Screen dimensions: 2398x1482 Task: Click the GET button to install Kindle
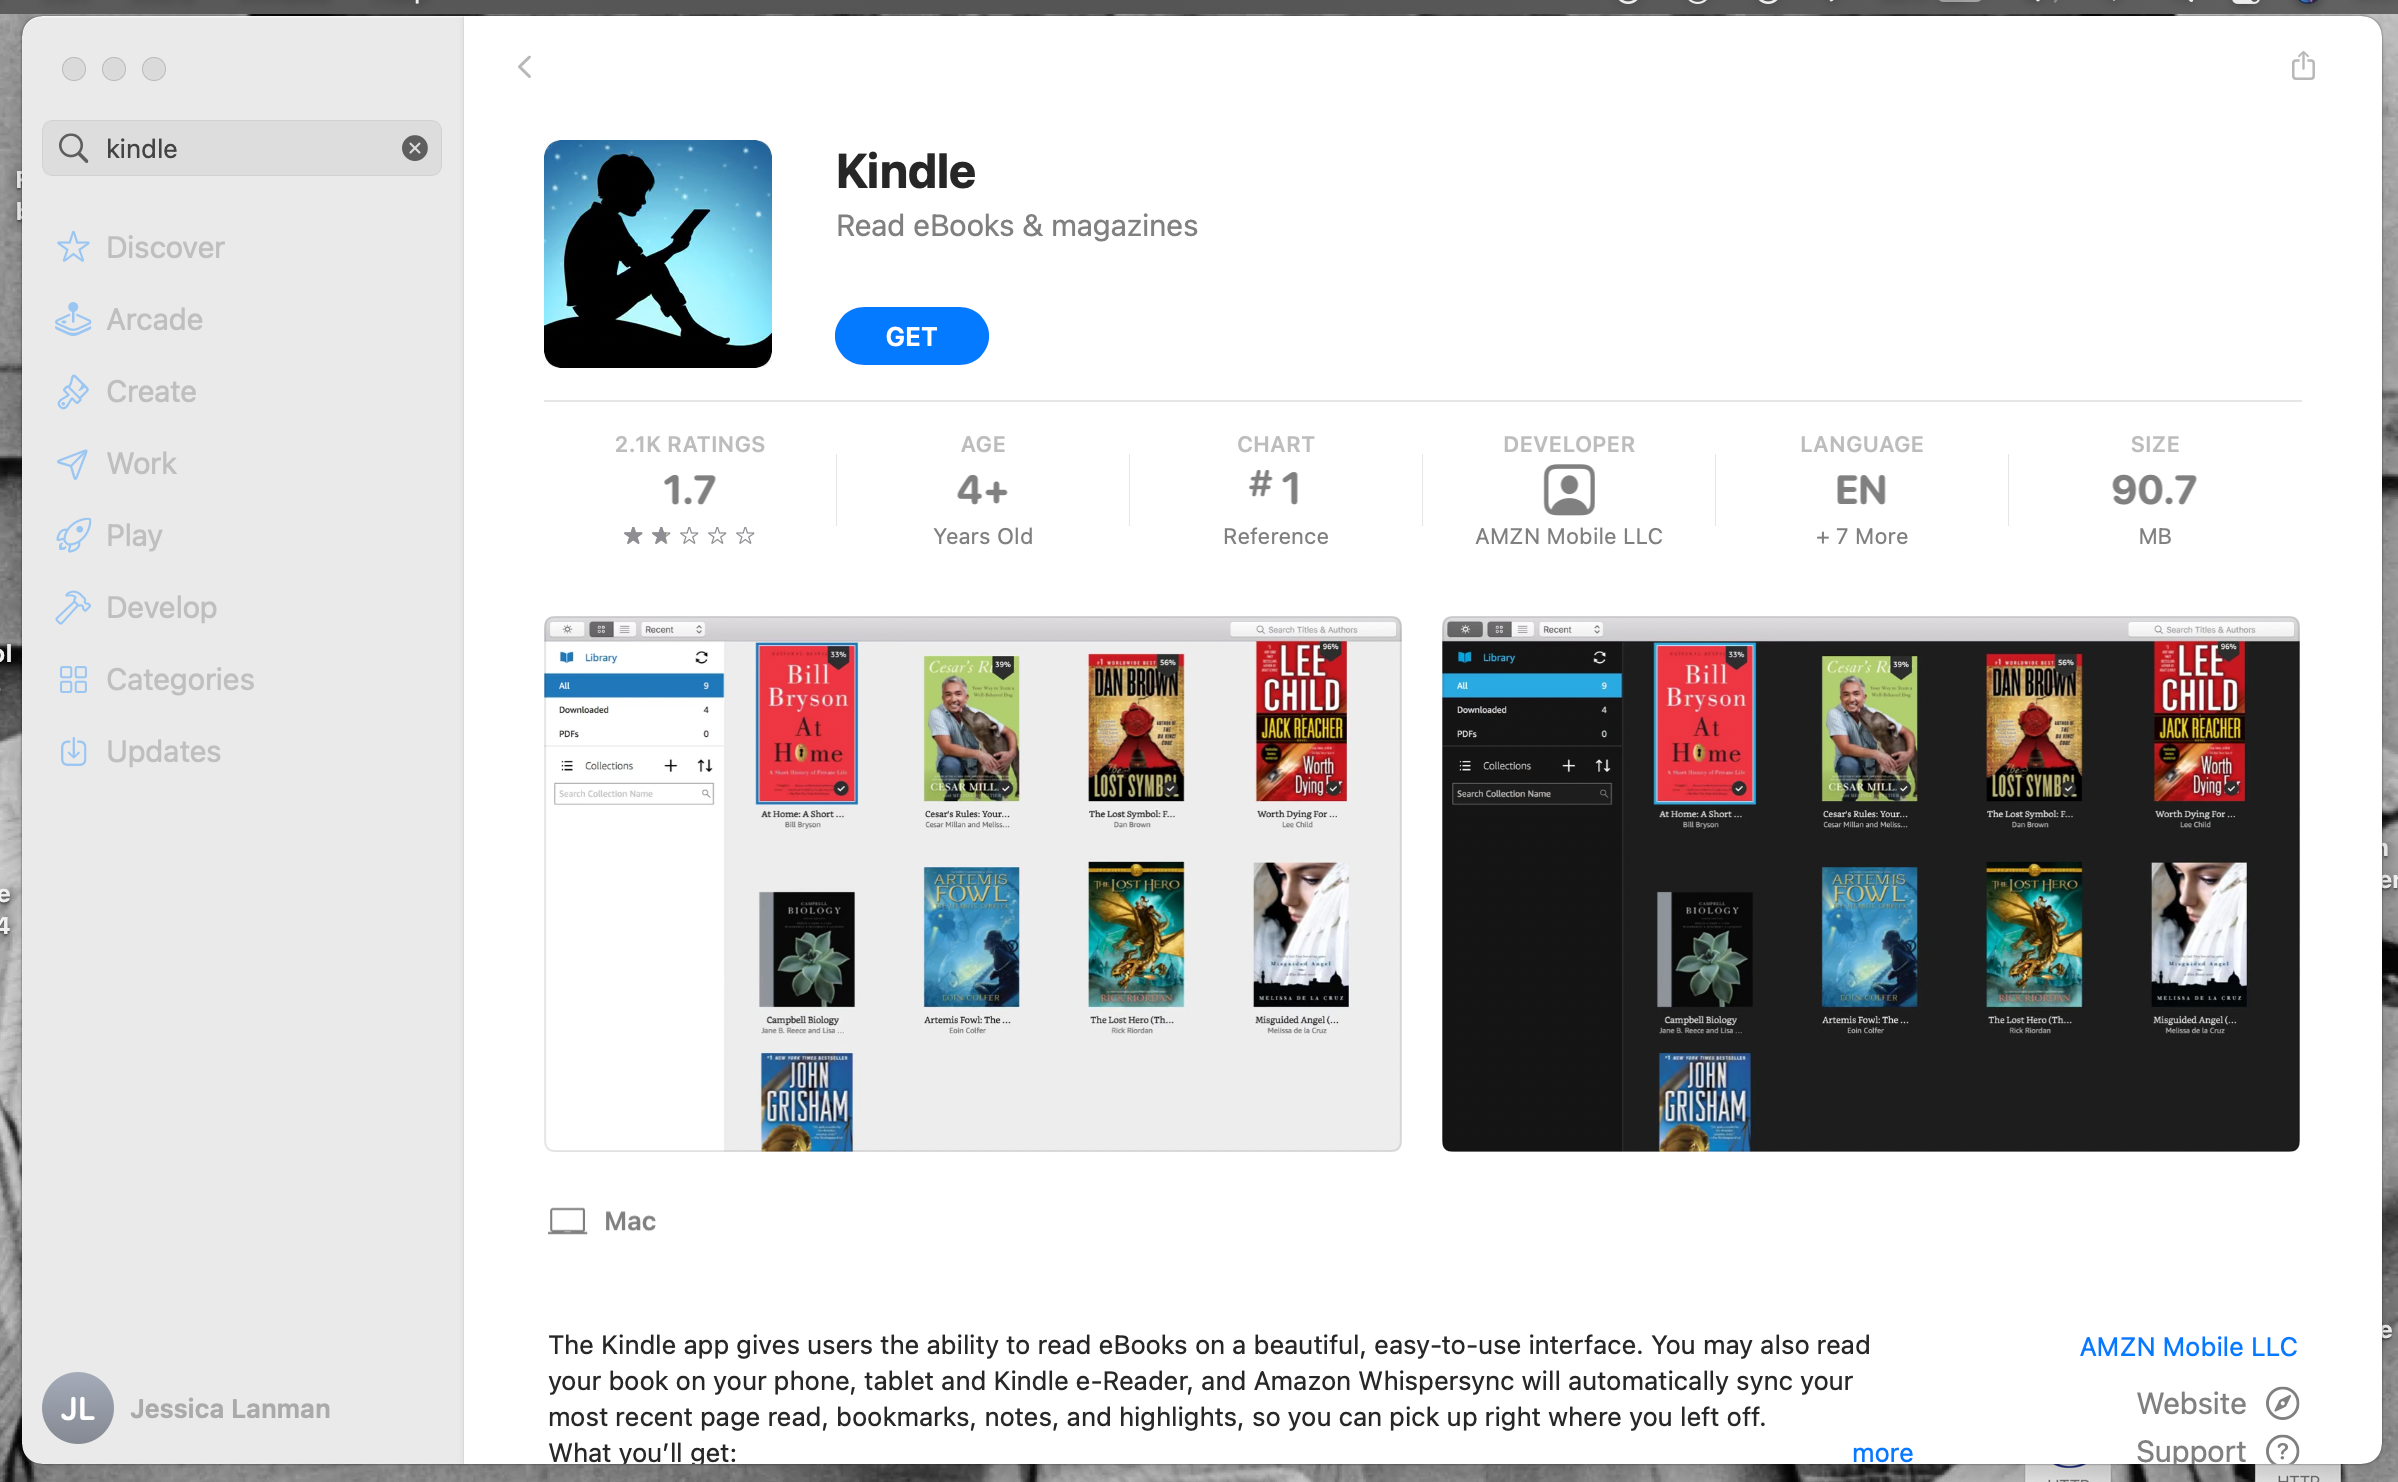pyautogui.click(x=911, y=338)
